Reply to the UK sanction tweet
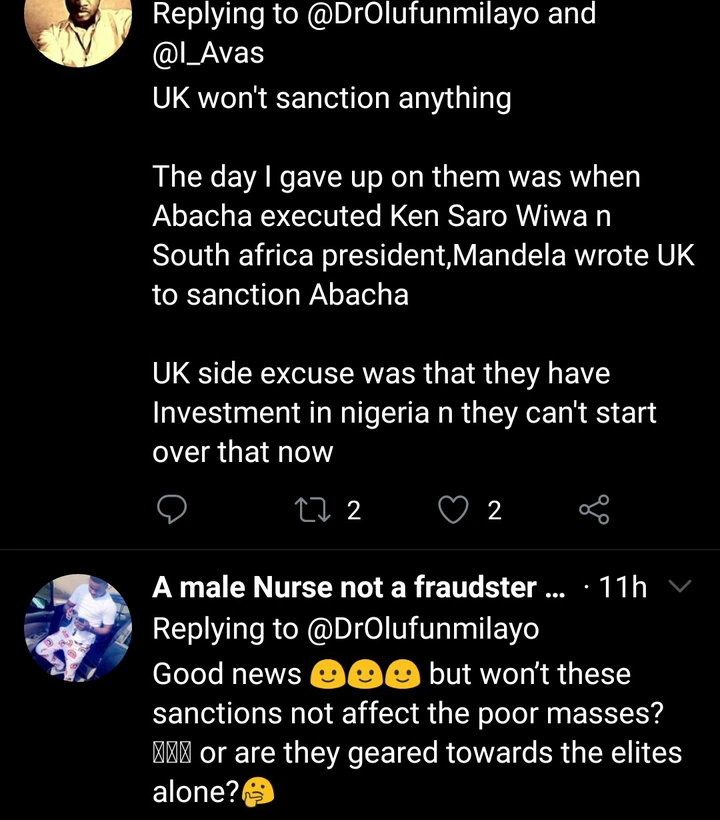Viewport: 720px width, 820px height. click(173, 511)
